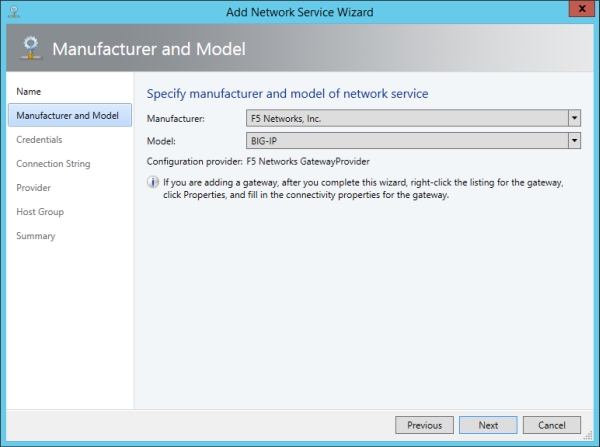600x447 pixels.
Task: Expand the Manufacturer dropdown arrow
Action: point(574,117)
